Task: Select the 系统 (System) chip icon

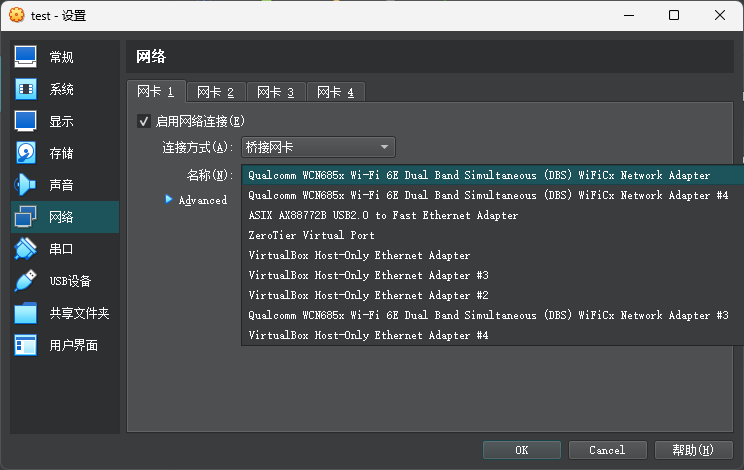Action: point(26,89)
